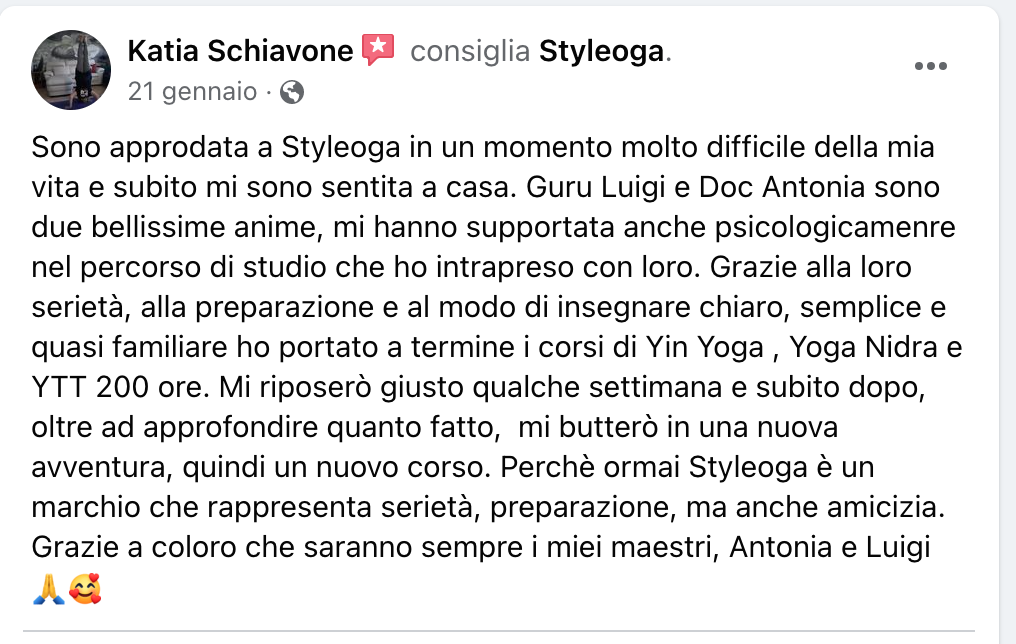Click the '21 gennaio' post timestamp

click(x=192, y=93)
